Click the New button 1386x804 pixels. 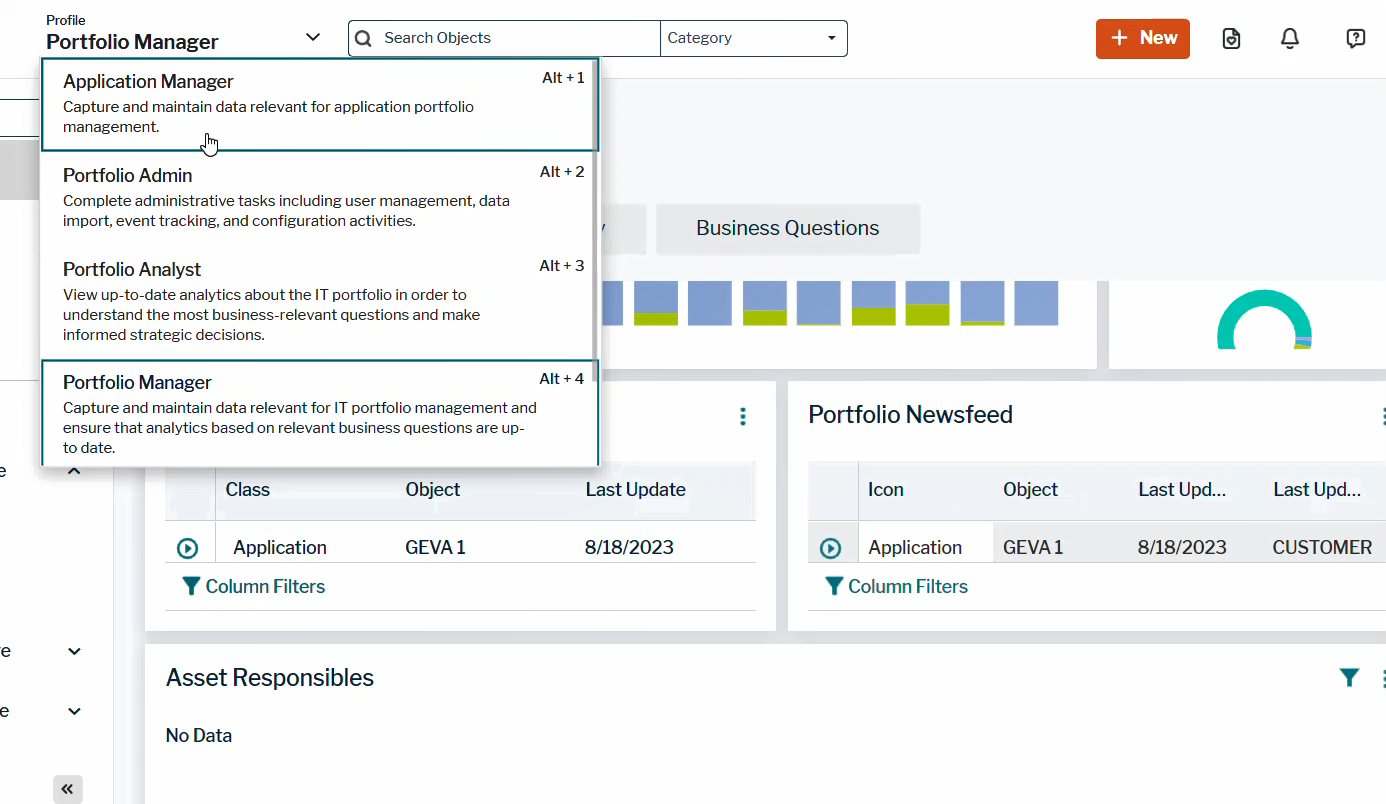click(1142, 38)
